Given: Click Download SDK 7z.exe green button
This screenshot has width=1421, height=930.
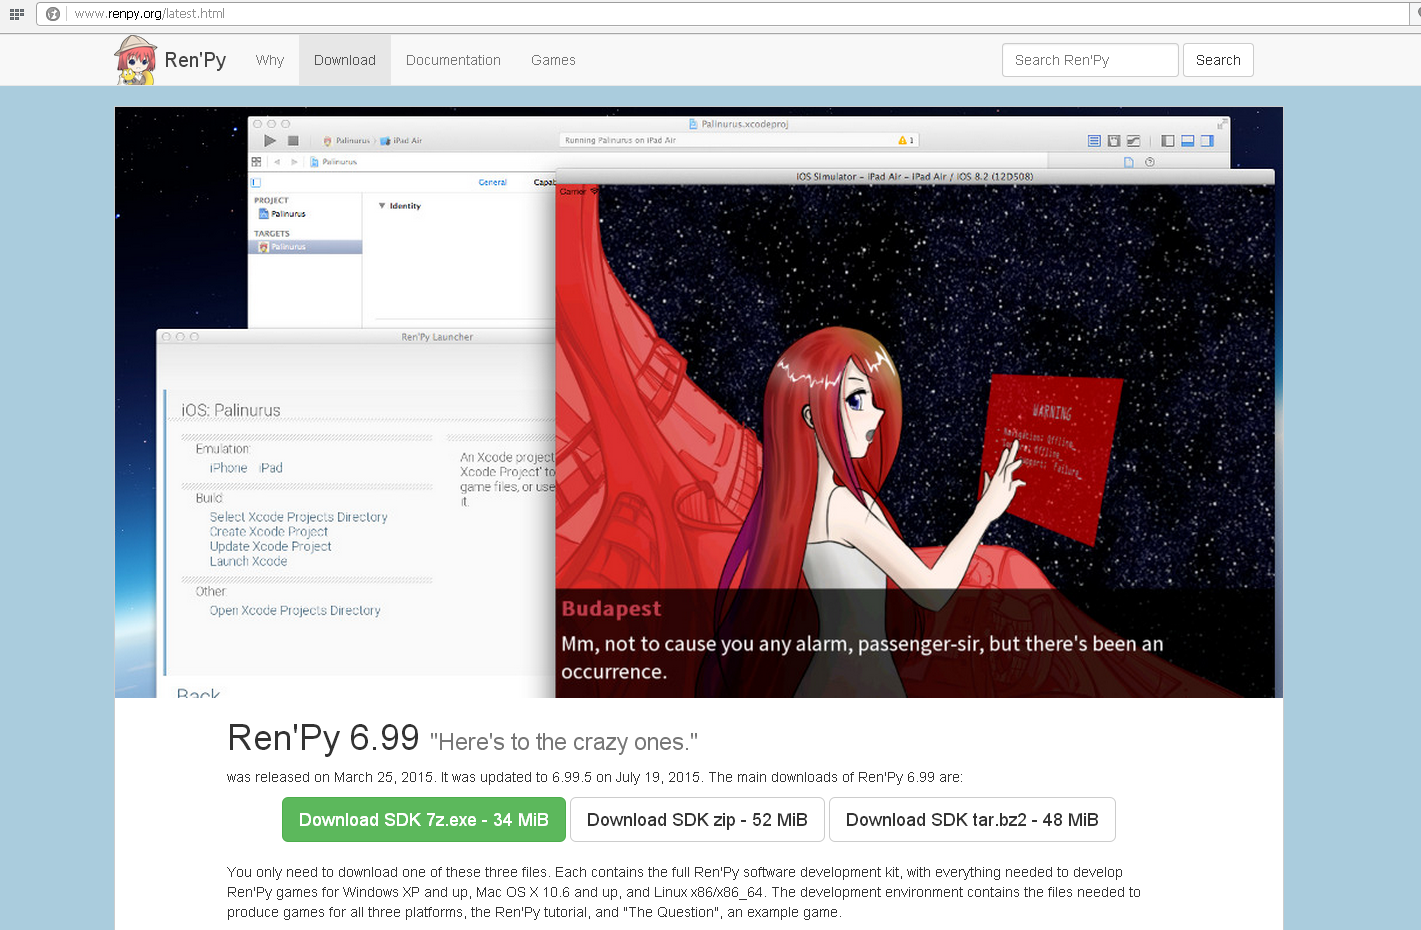Looking at the screenshot, I should pos(424,820).
